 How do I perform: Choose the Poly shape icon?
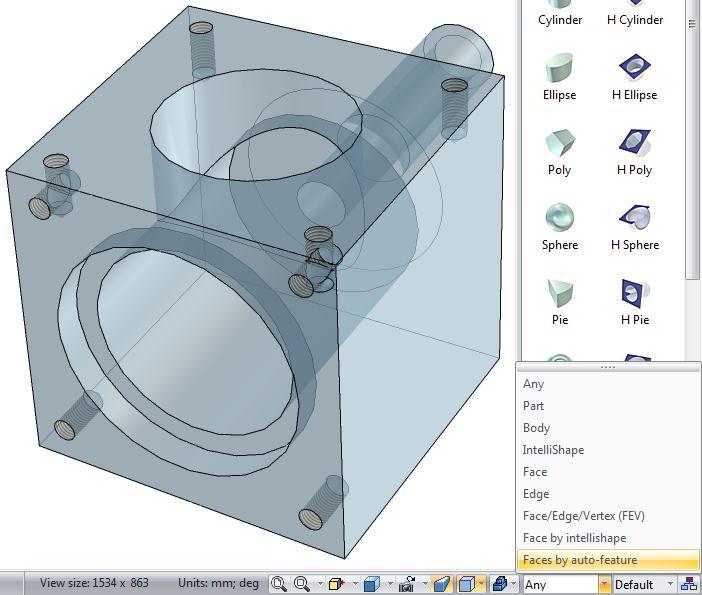[560, 142]
